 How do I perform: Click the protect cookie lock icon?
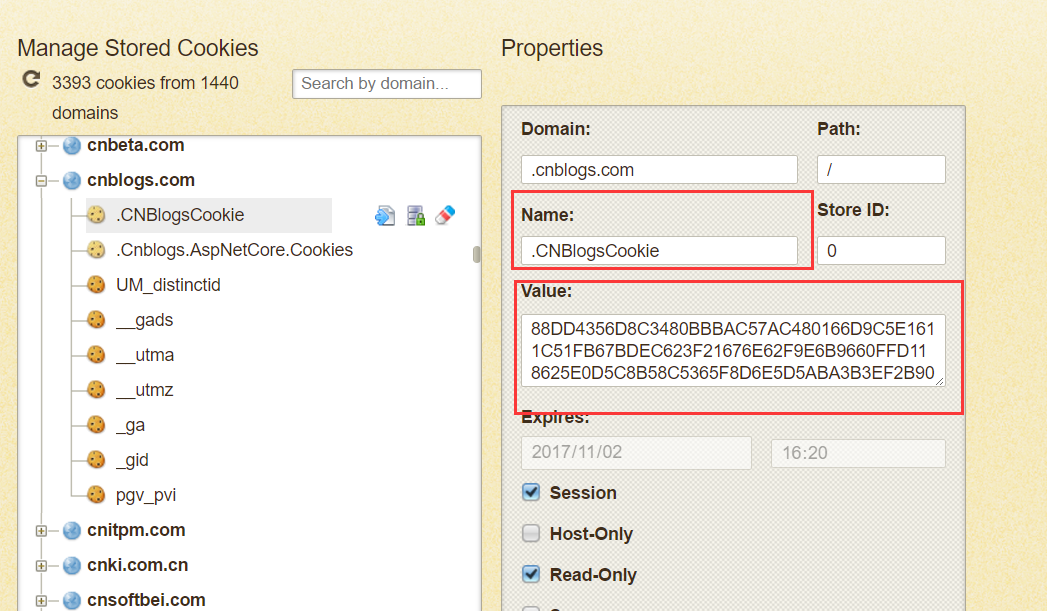[415, 216]
